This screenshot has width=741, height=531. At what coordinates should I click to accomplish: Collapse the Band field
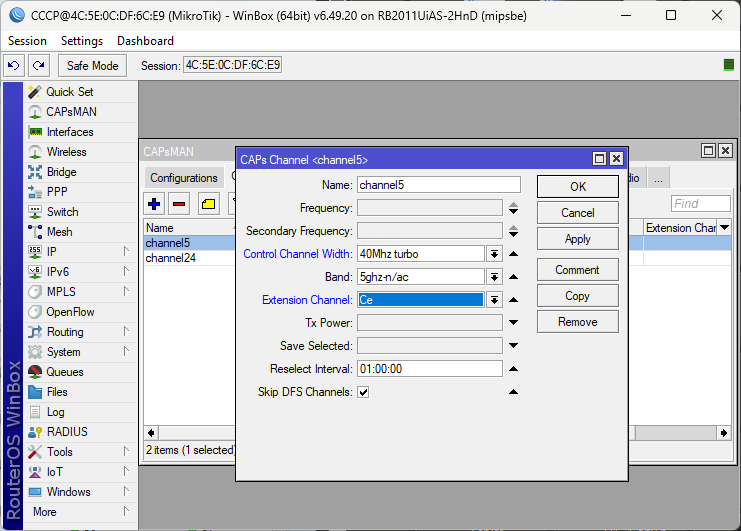[514, 276]
